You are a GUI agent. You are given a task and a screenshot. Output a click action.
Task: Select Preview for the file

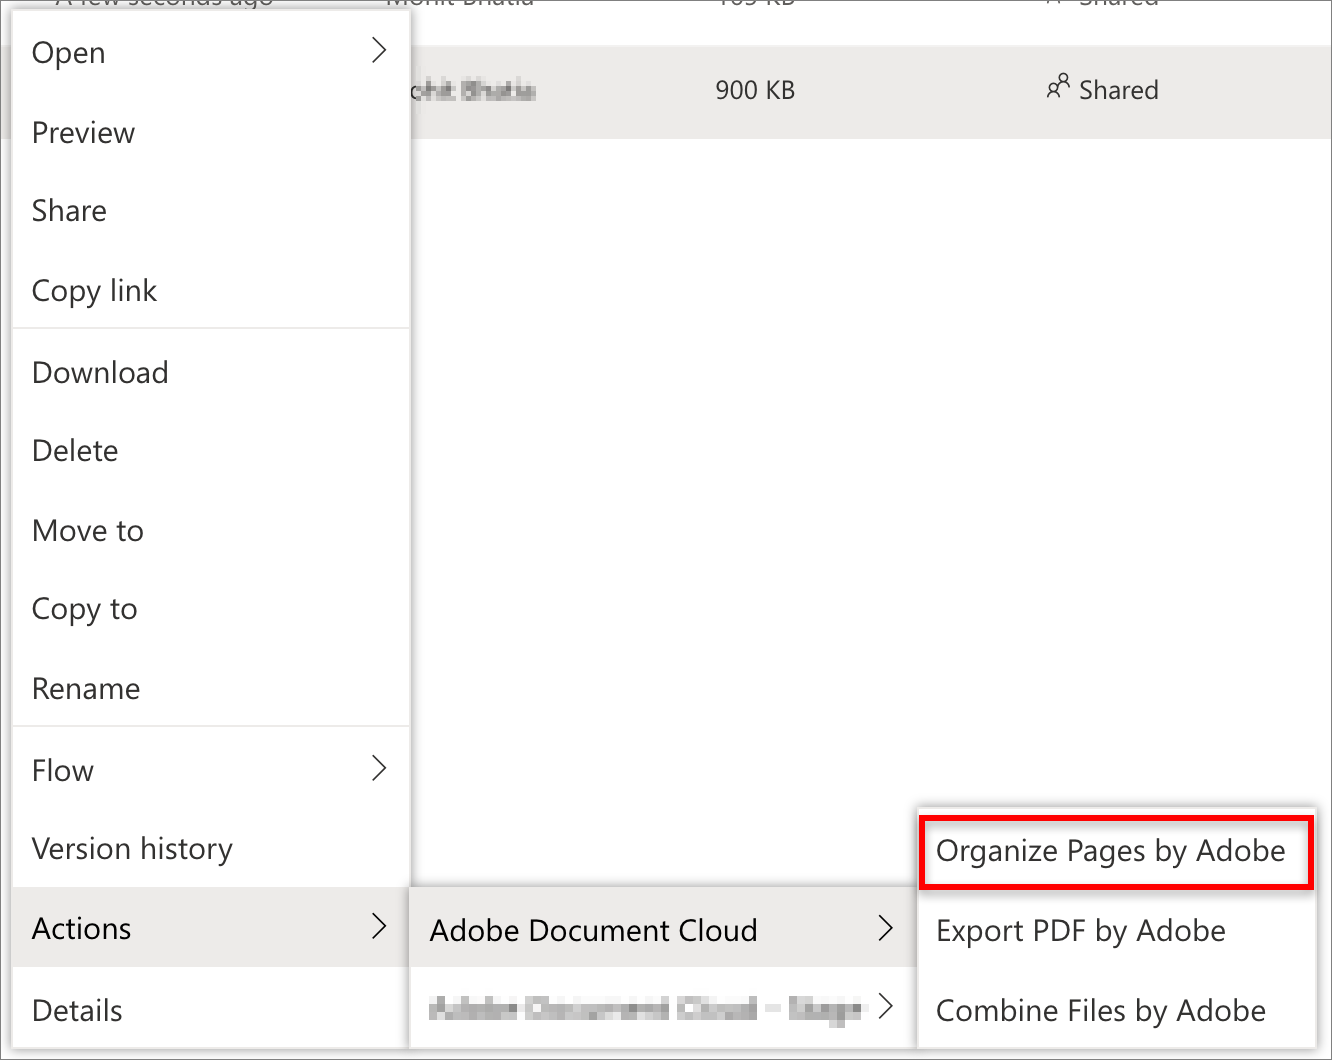pos(83,132)
